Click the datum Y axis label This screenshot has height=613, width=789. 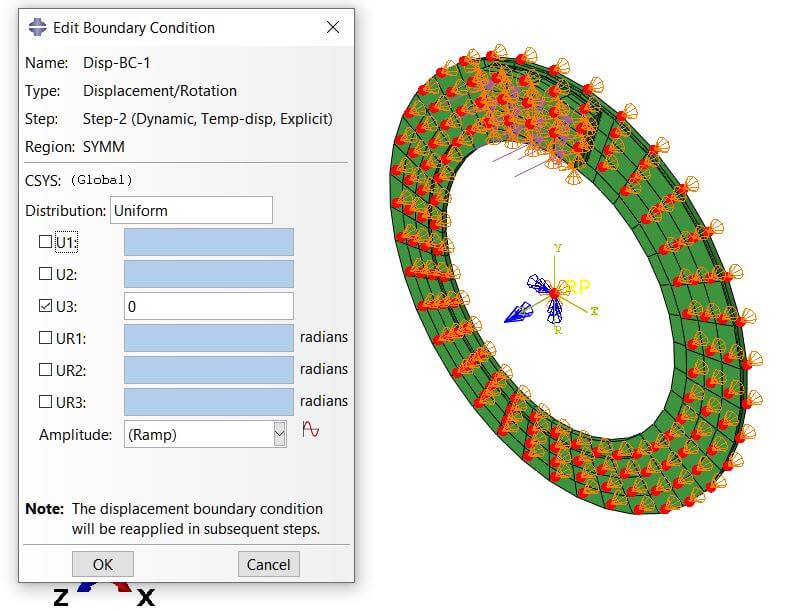[558, 248]
